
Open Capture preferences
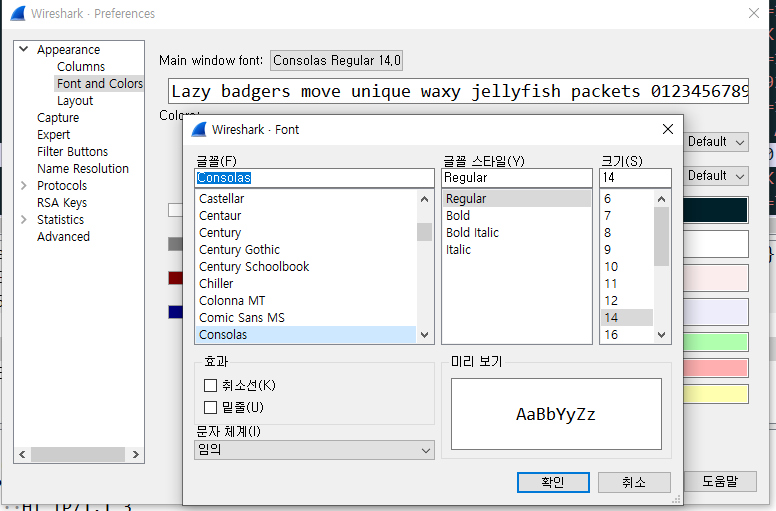[58, 118]
